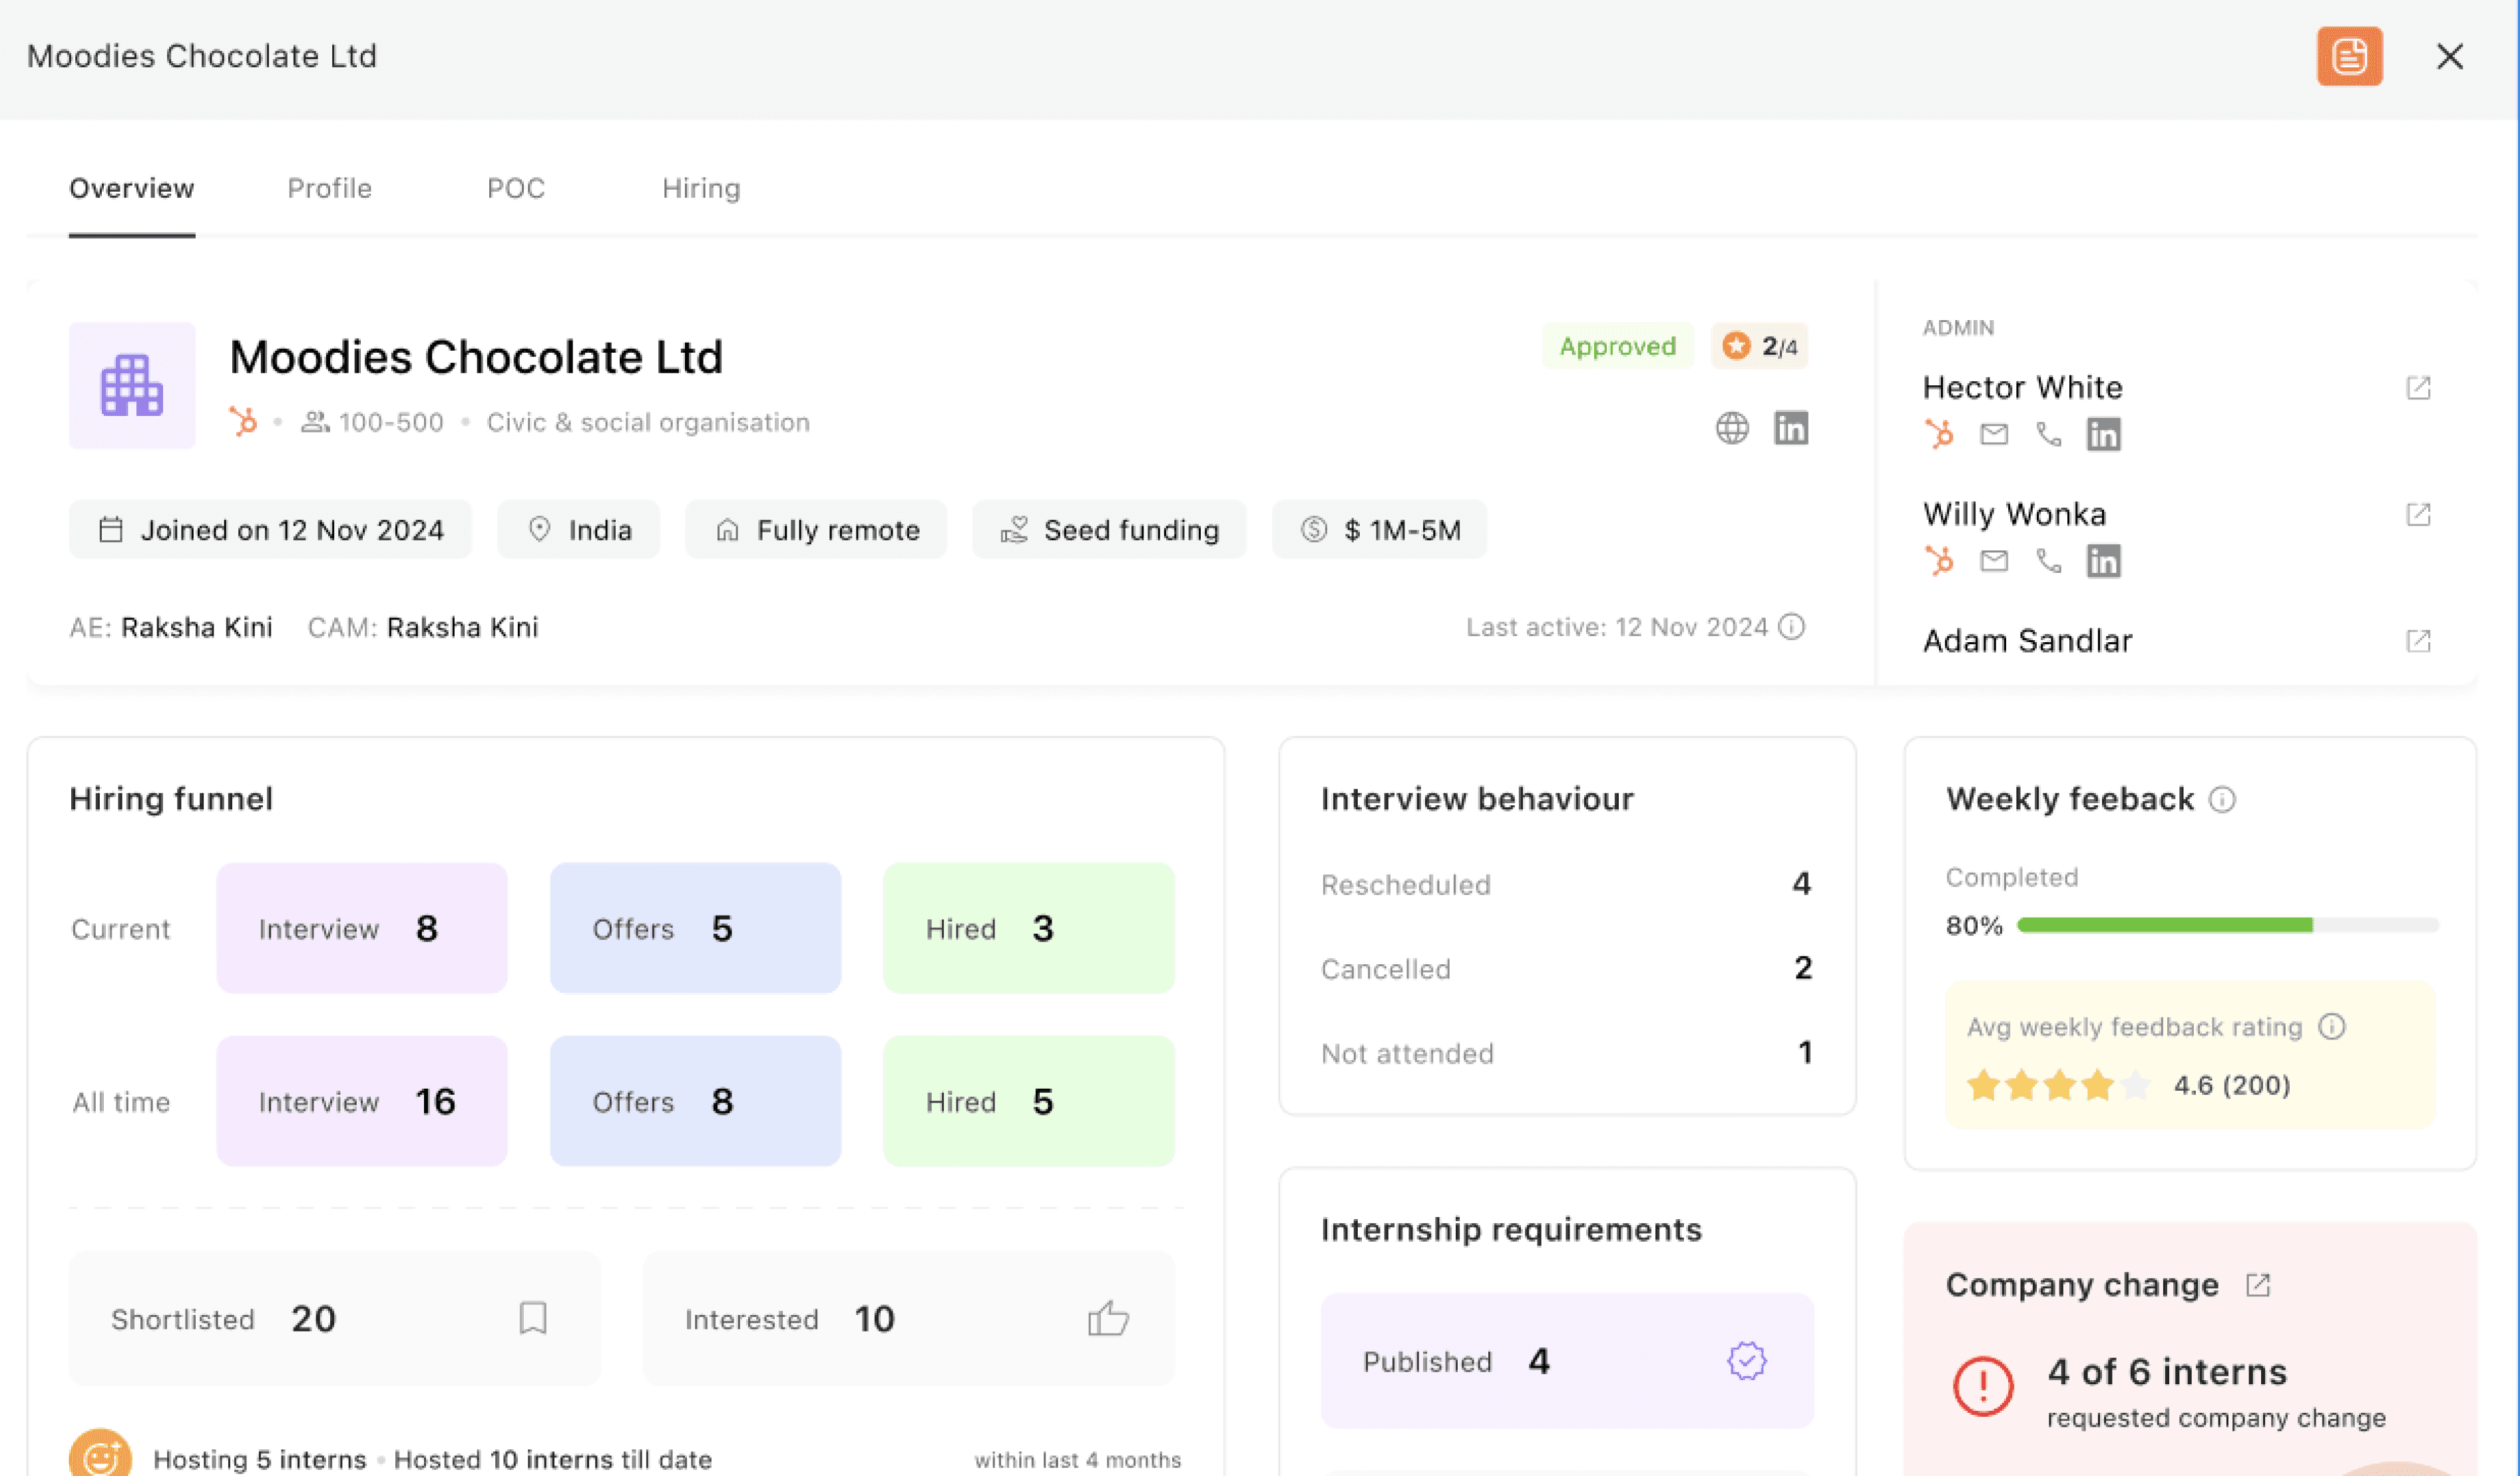Open Willy Wonka's LinkedIn icon
Viewport: 2520px width, 1476px height.
[2103, 561]
